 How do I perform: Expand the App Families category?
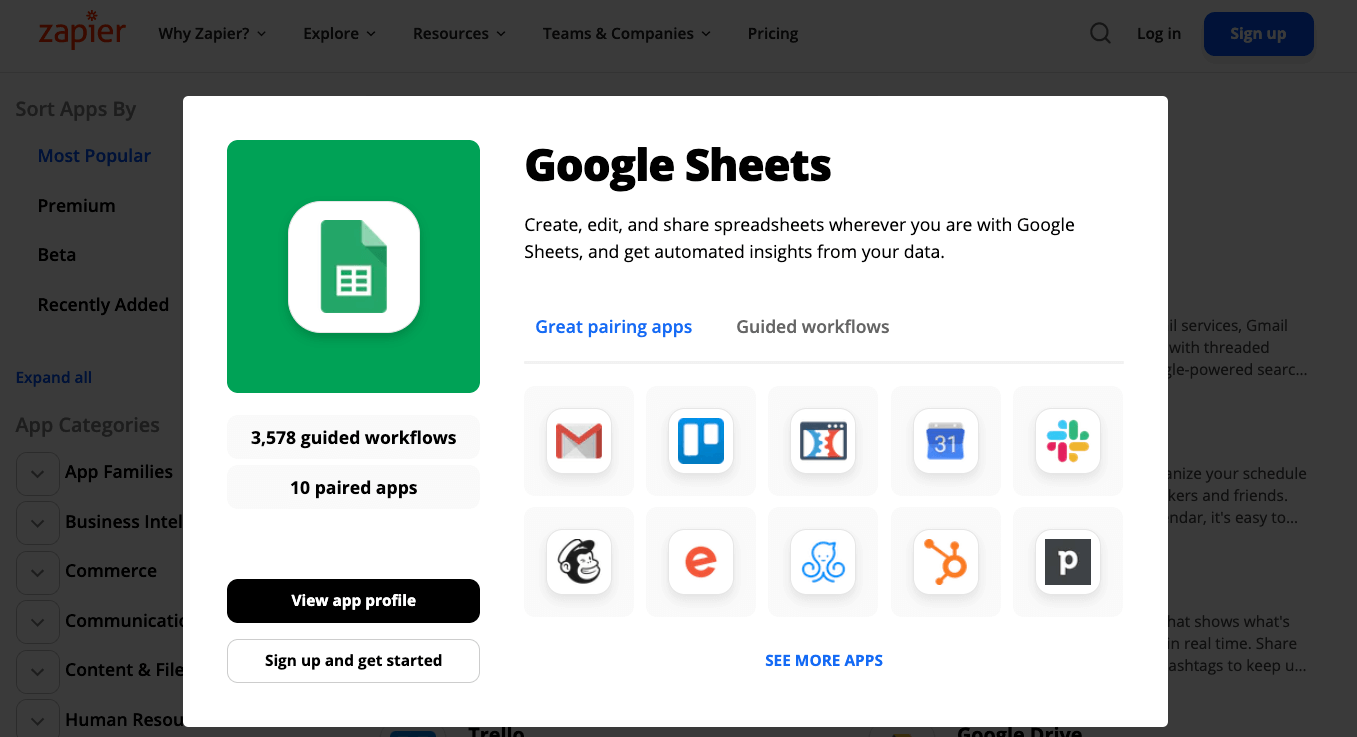click(38, 474)
